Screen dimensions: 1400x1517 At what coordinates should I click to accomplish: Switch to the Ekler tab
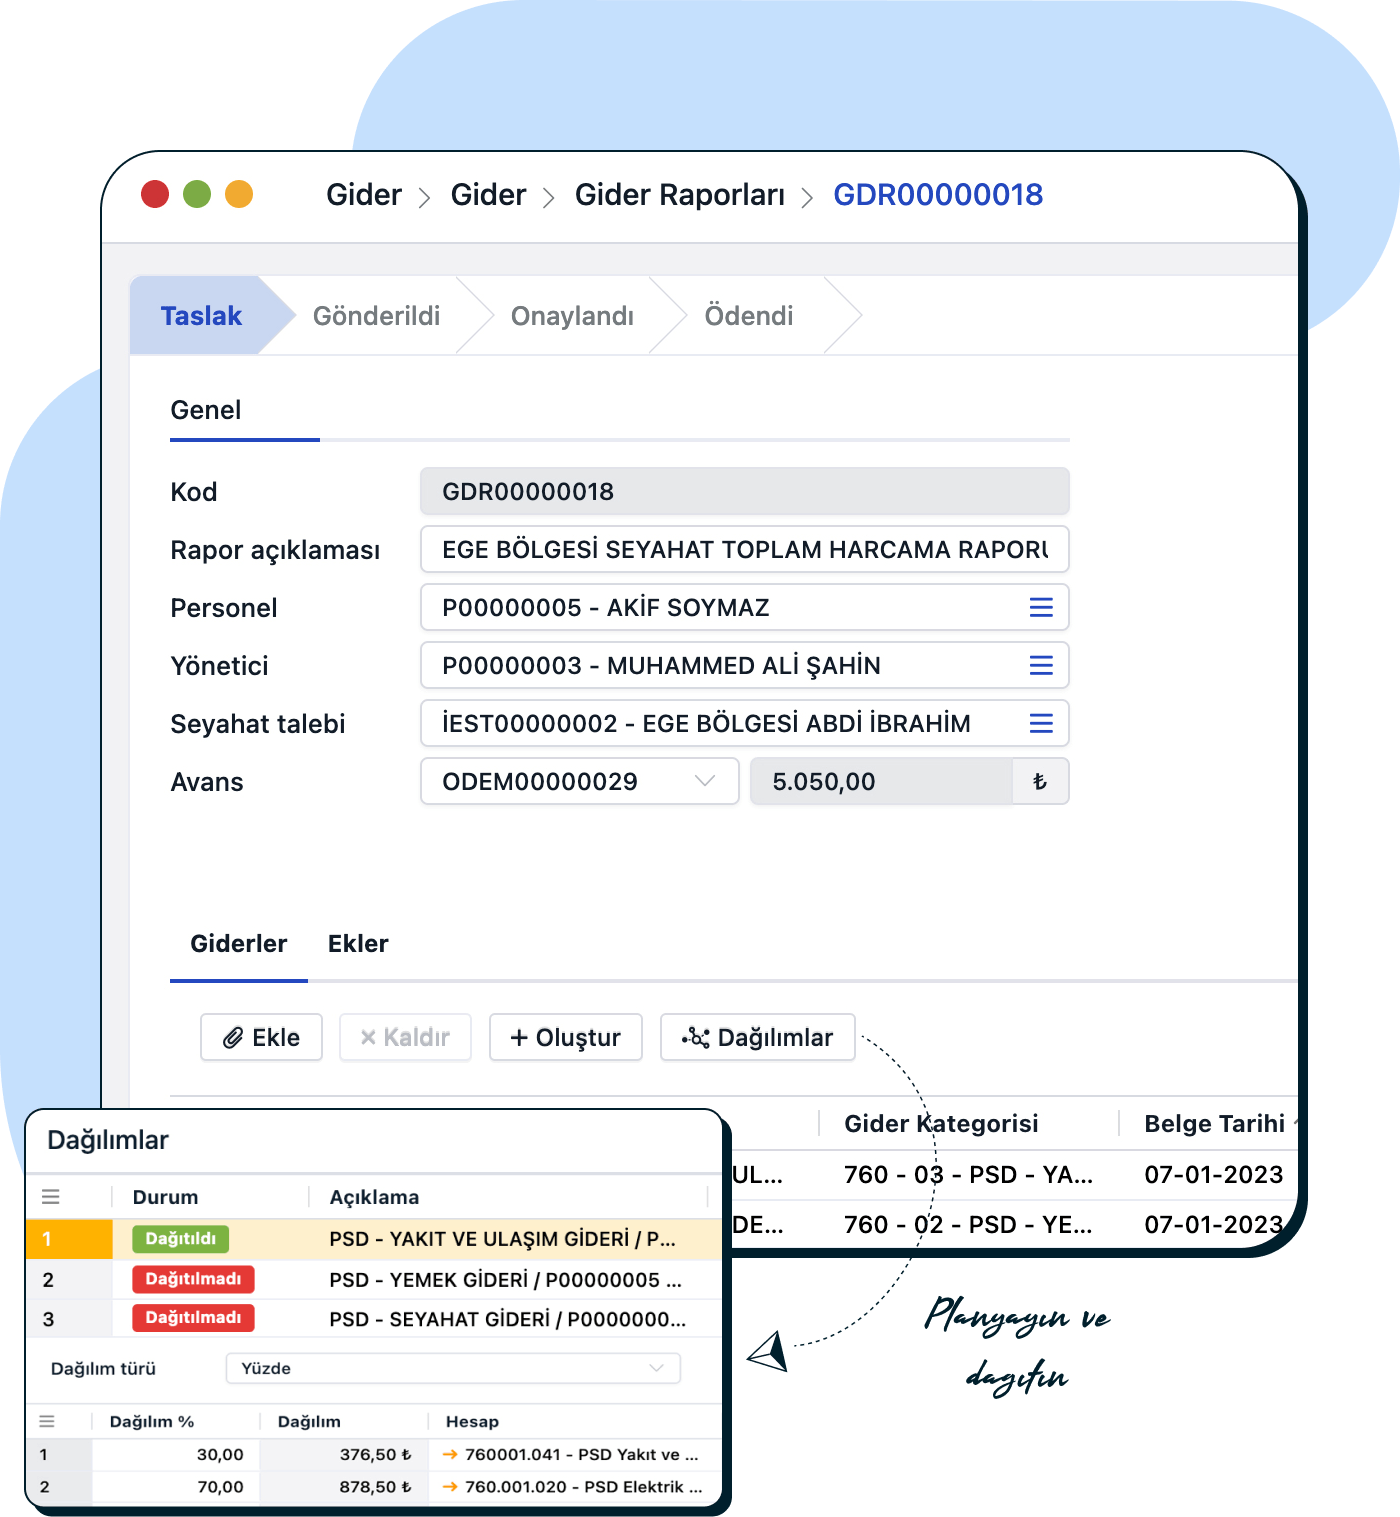[x=358, y=944]
